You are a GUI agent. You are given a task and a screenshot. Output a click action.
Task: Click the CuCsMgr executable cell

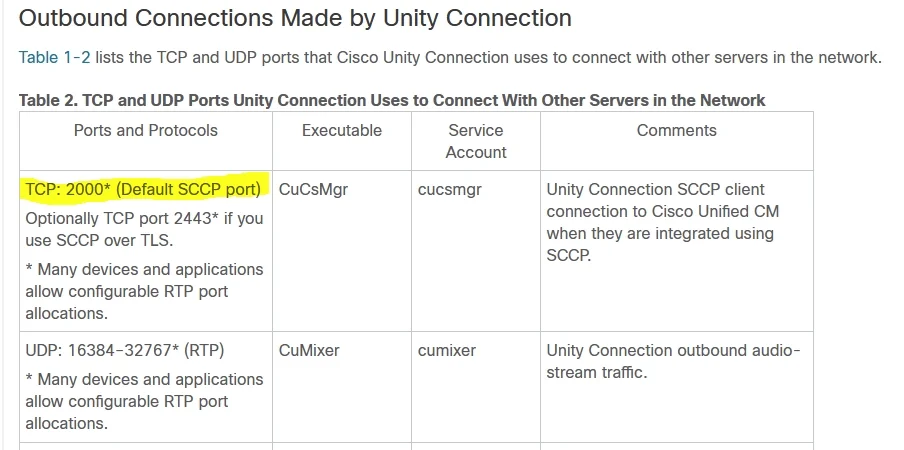(x=313, y=190)
